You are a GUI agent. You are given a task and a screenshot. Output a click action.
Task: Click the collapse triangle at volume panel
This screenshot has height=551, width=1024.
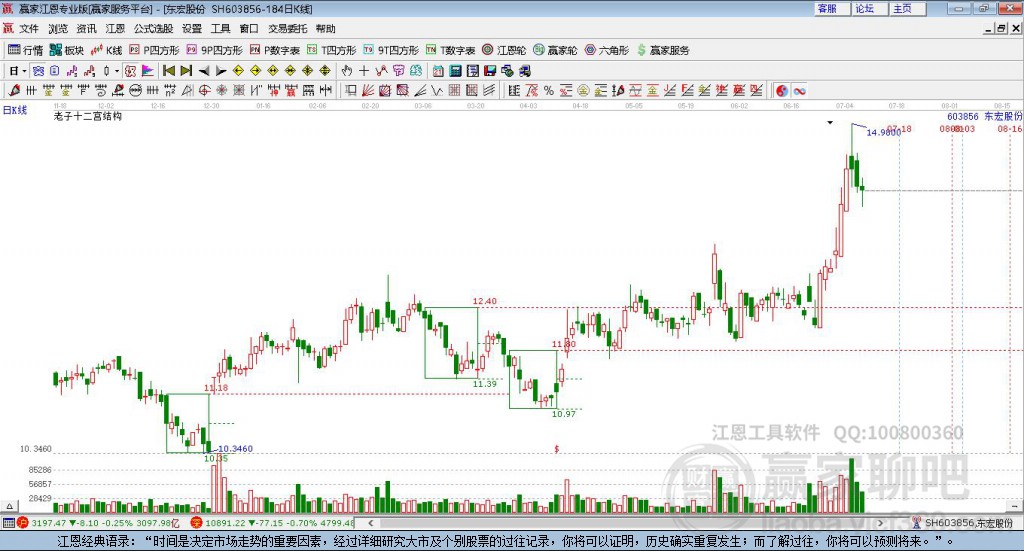tap(9, 506)
